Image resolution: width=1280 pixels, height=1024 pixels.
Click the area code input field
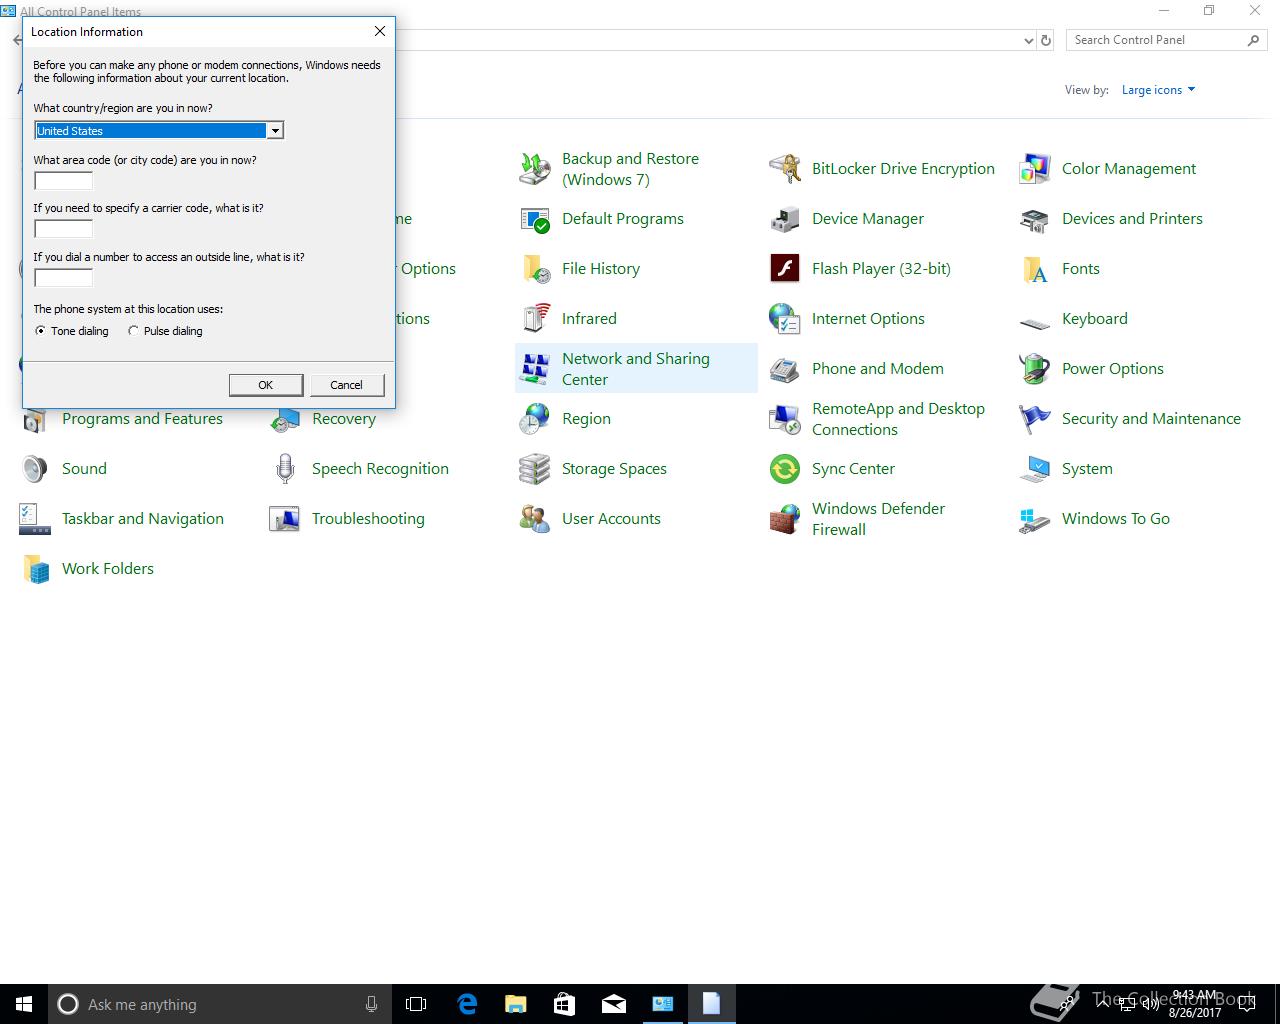63,181
